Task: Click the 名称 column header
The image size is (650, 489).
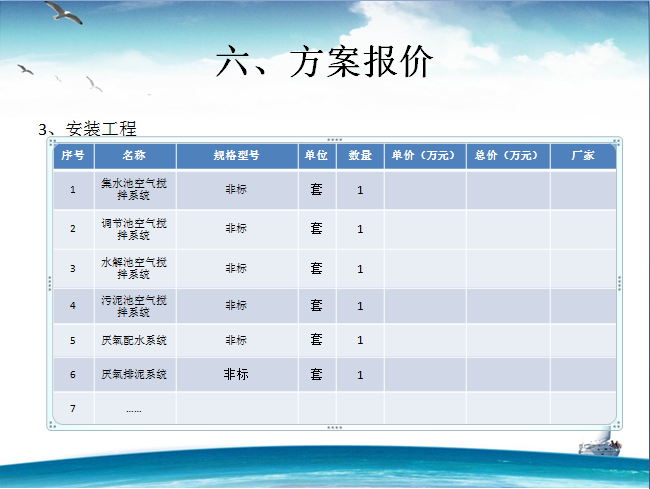Action: [135, 156]
